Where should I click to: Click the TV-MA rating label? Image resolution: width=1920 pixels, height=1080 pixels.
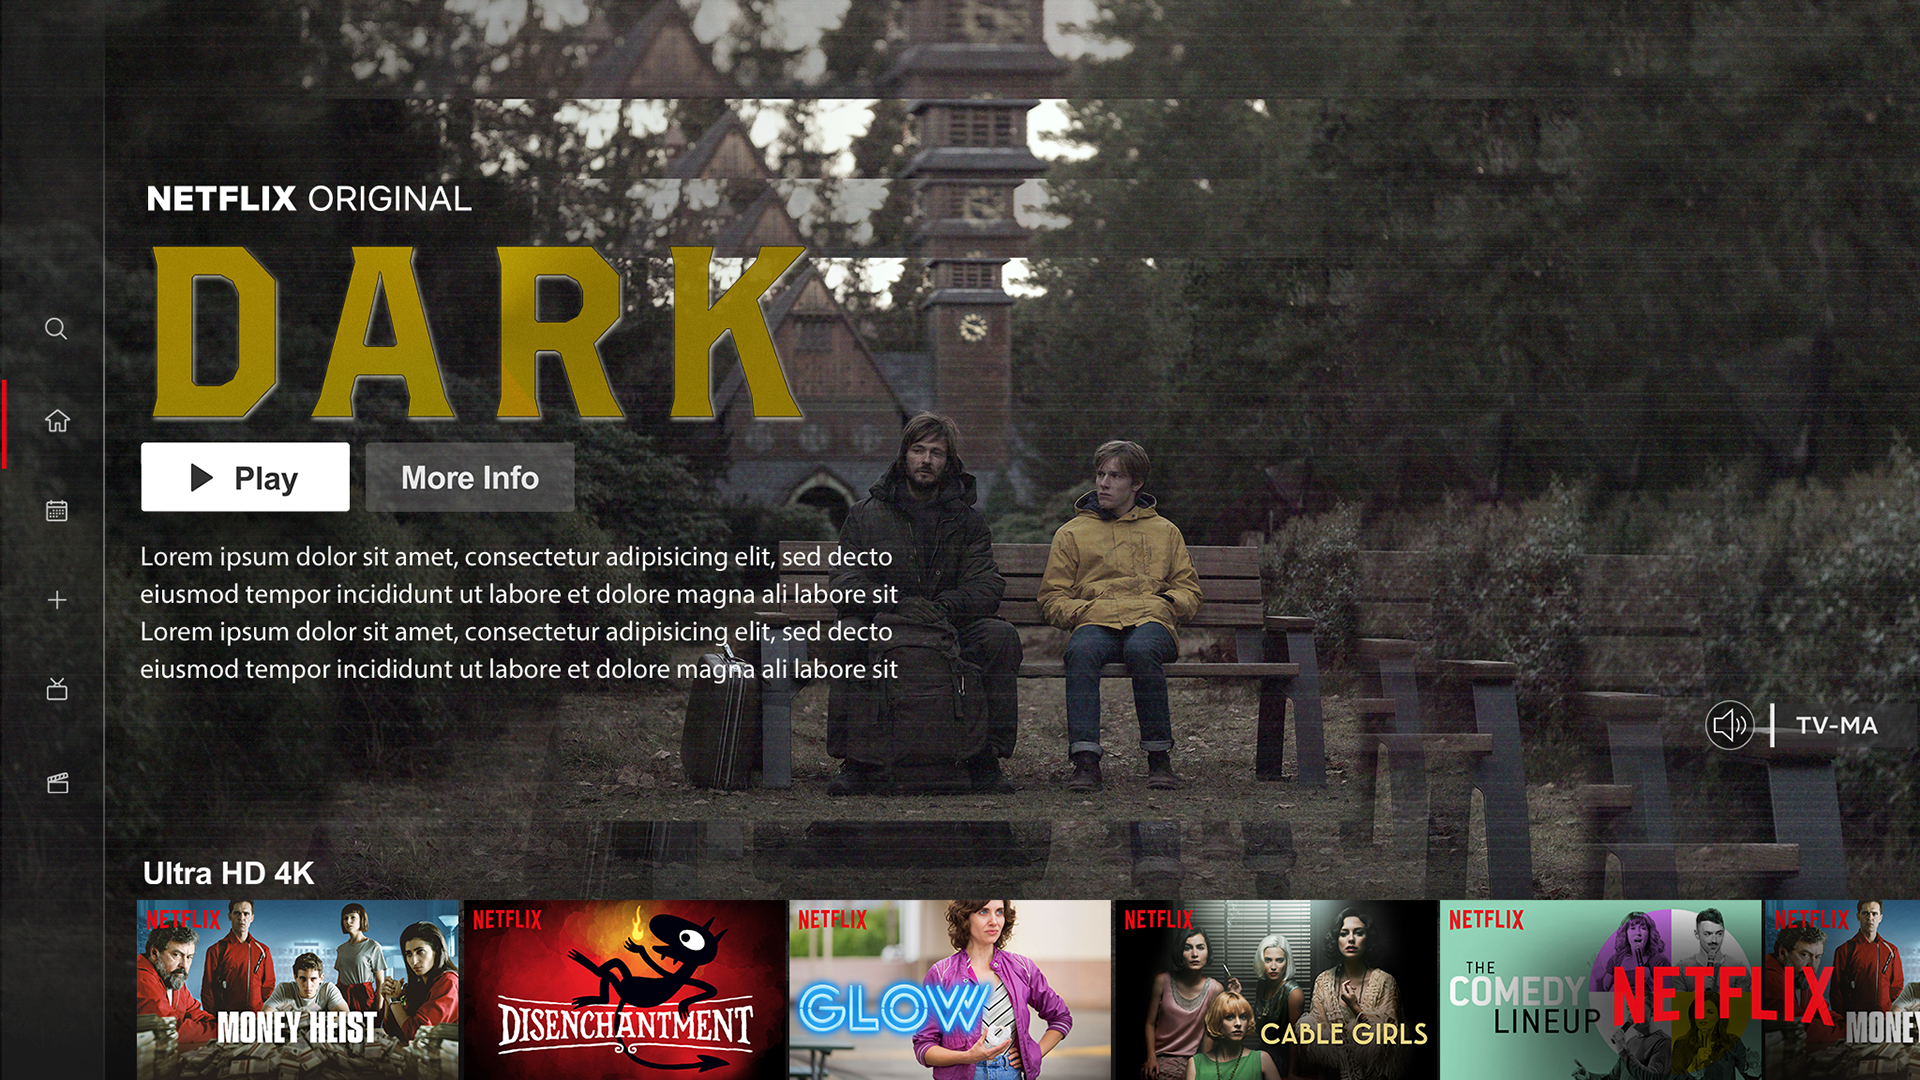click(1836, 725)
